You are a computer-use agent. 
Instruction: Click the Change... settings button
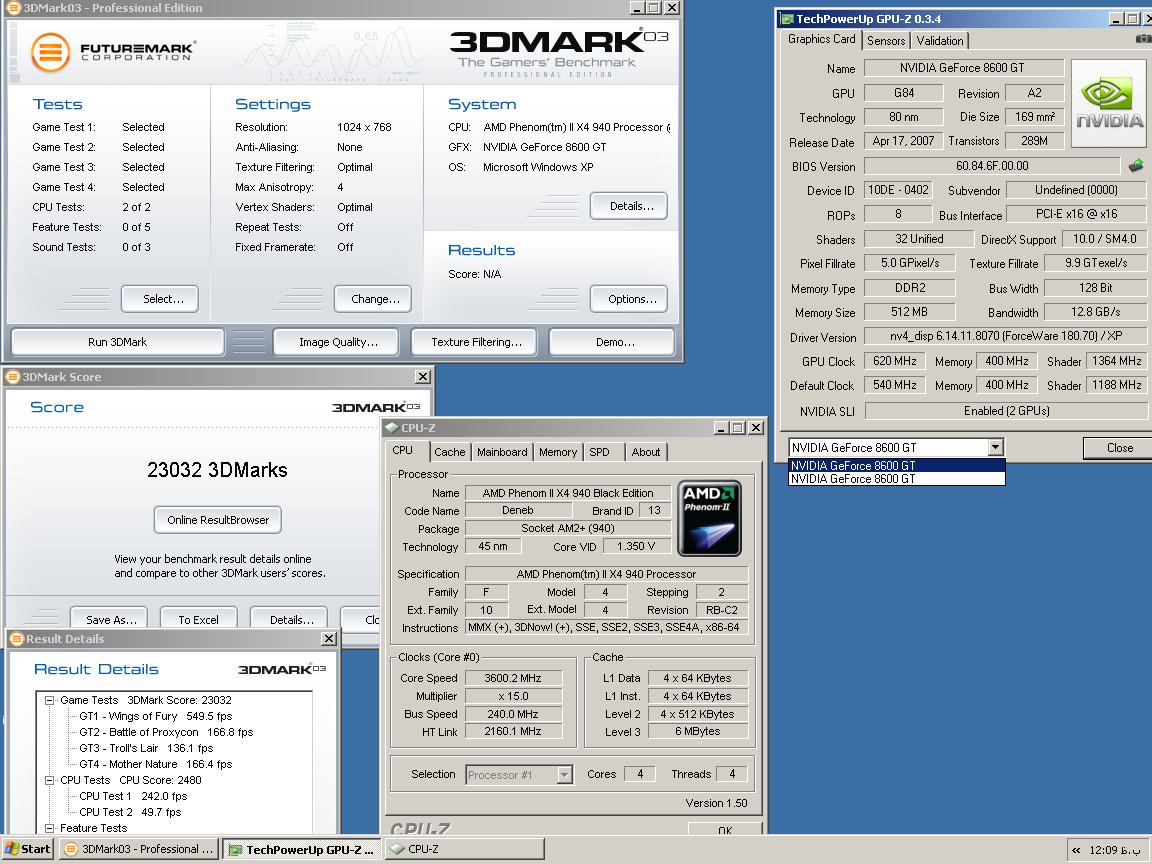372,299
